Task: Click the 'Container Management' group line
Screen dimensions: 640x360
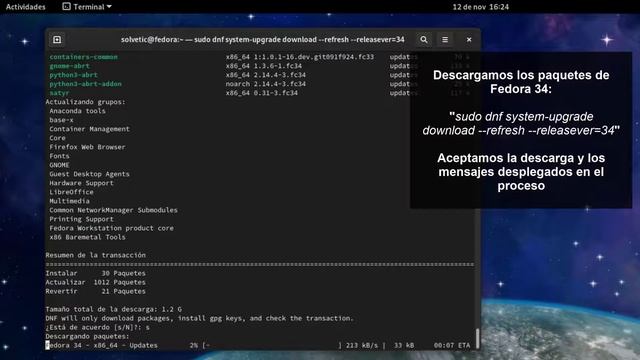Action: click(x=89, y=129)
